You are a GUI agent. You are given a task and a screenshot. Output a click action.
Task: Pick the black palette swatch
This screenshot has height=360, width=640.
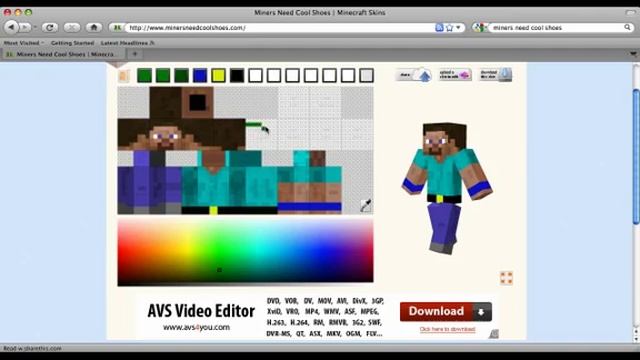tap(237, 76)
